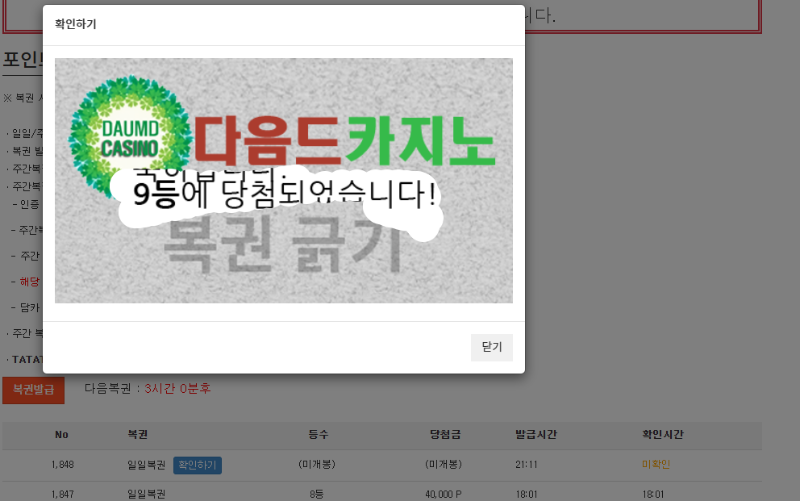Click the 1,847 row number
This screenshot has width=800, height=501.
(x=62, y=494)
